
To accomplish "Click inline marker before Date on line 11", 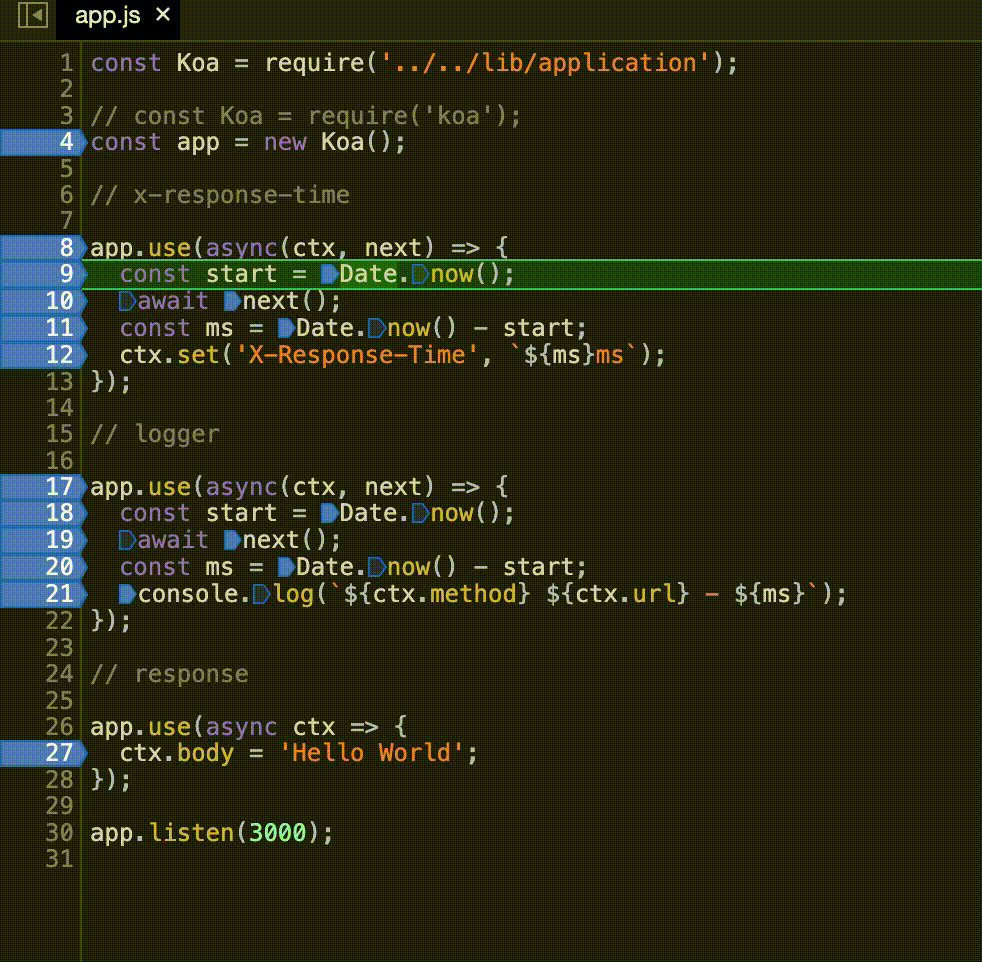I will (x=286, y=328).
